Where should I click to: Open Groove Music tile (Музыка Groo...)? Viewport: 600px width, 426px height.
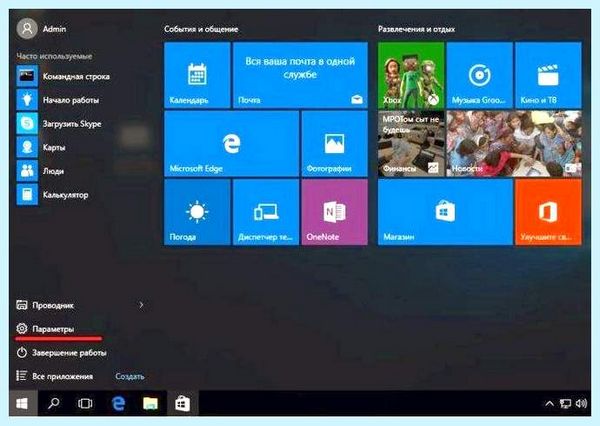479,75
